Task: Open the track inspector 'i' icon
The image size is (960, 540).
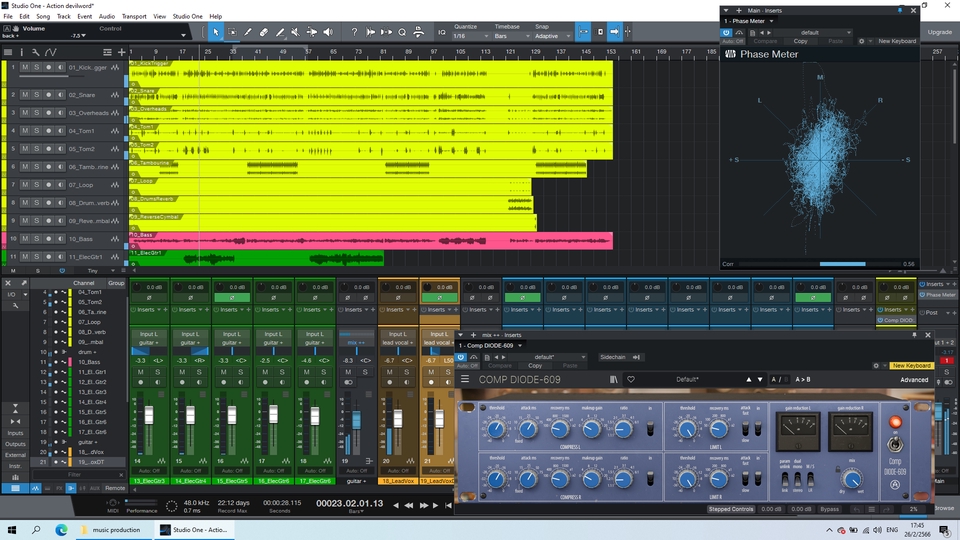Action: click(x=21, y=52)
